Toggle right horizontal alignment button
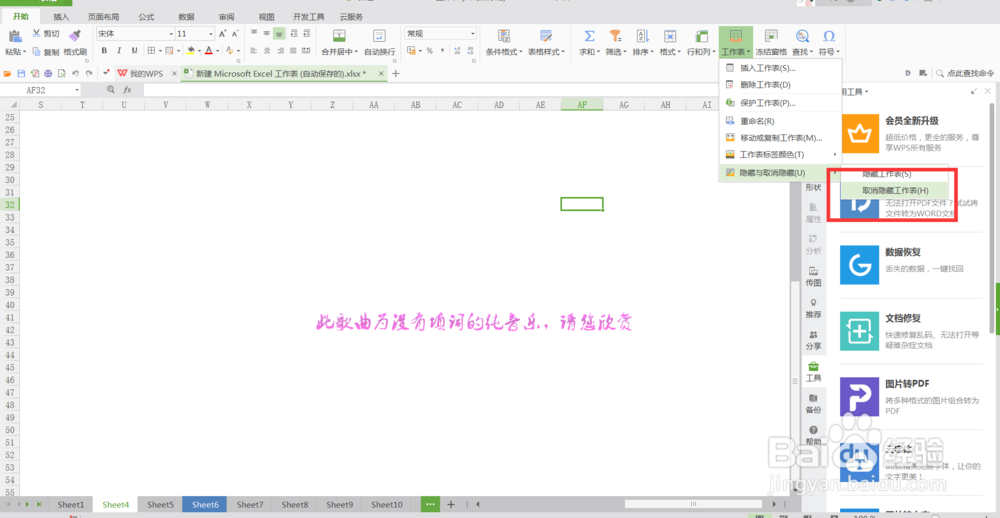The width and height of the screenshot is (1000, 518). [280, 51]
